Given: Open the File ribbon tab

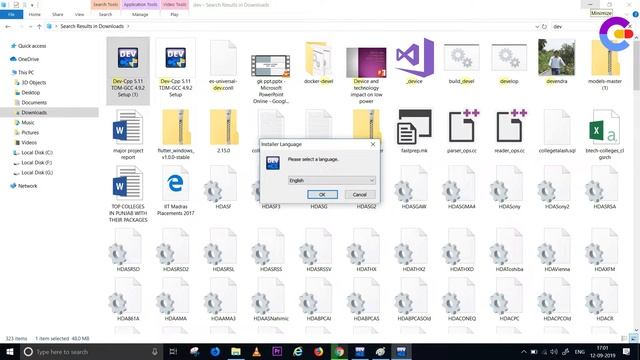Looking at the screenshot, I should coord(11,14).
